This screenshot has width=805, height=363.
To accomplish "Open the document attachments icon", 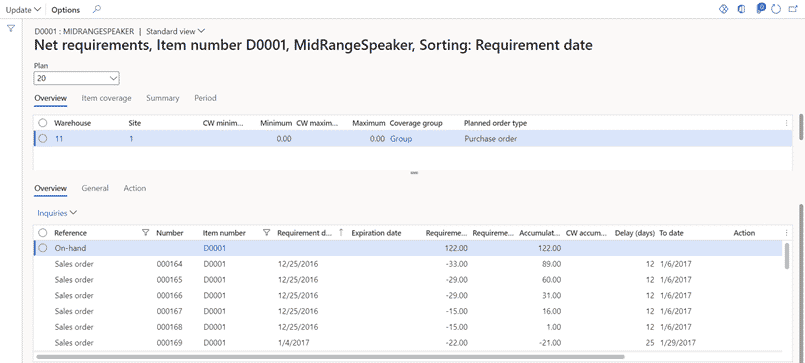I will click(761, 8).
